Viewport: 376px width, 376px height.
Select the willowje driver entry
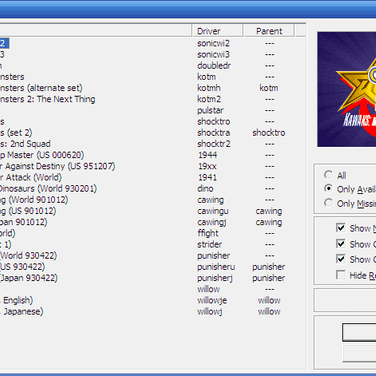pos(212,300)
